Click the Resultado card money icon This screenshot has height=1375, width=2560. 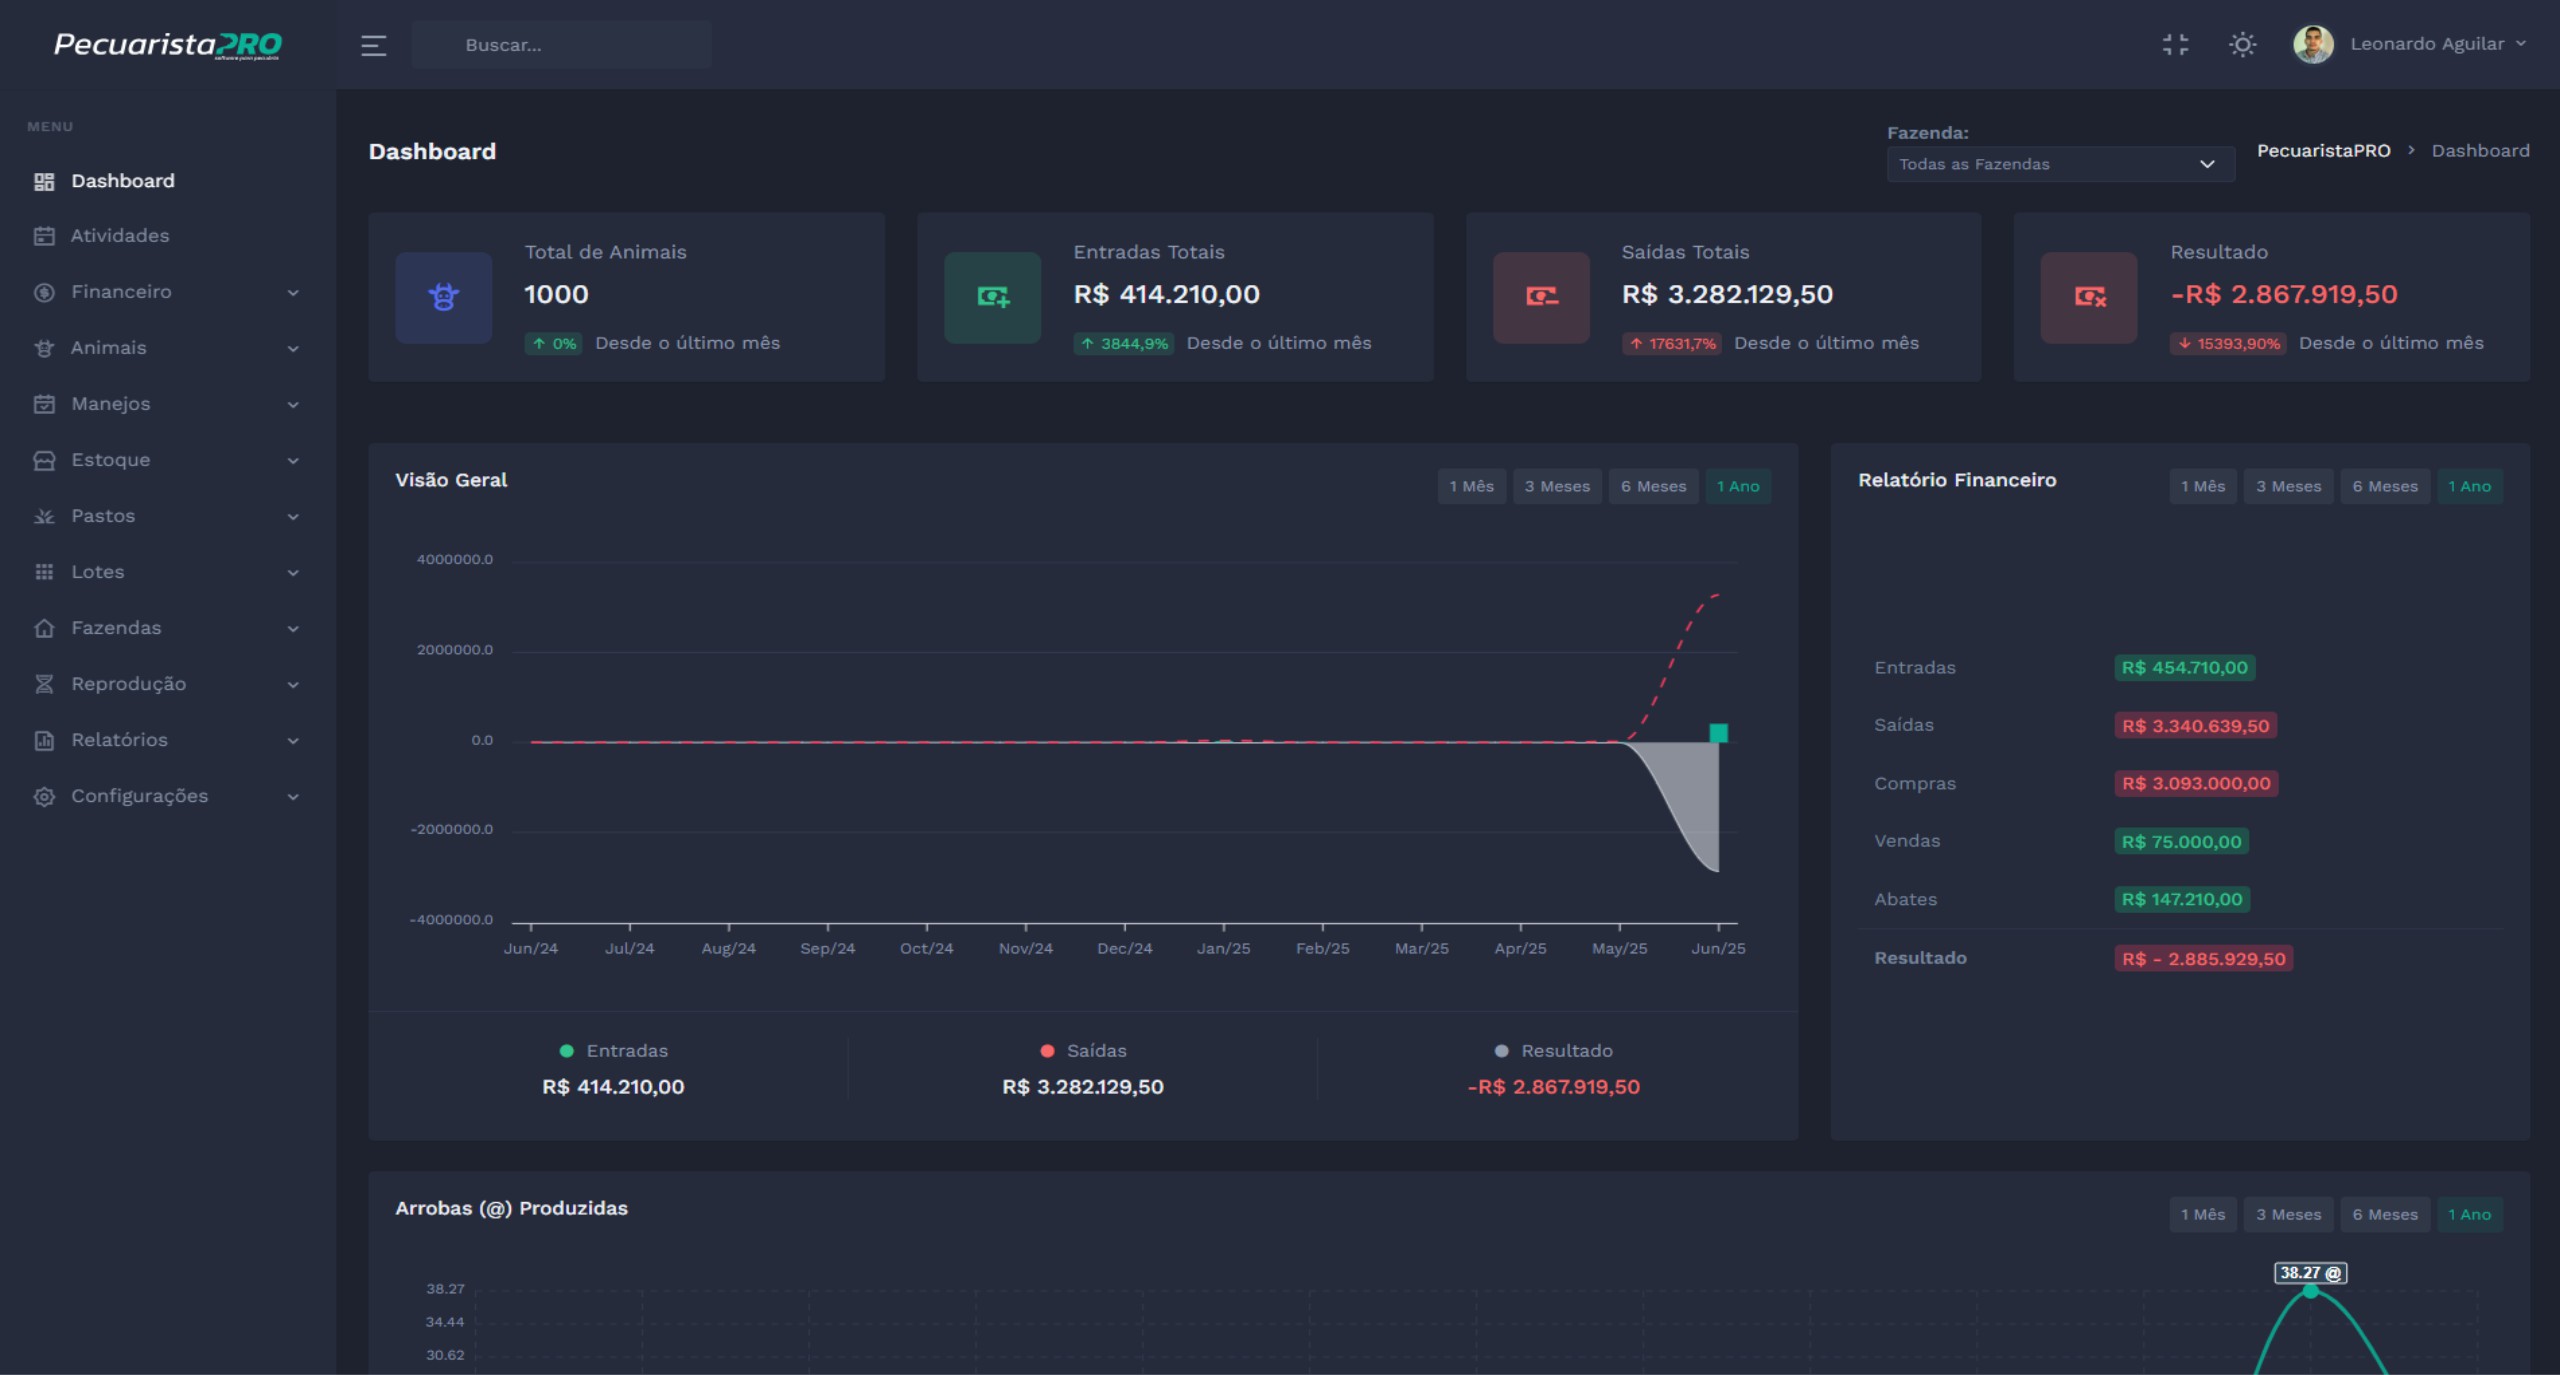point(2089,297)
